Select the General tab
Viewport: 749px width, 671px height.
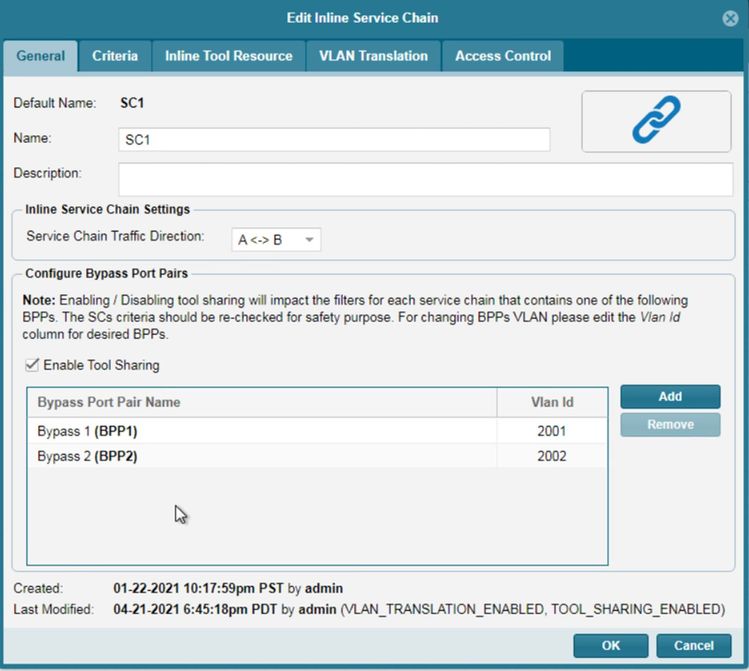pyautogui.click(x=40, y=56)
